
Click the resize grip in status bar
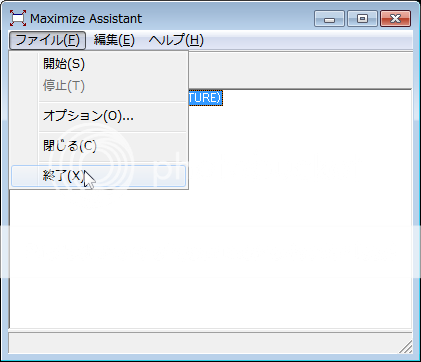[406, 347]
